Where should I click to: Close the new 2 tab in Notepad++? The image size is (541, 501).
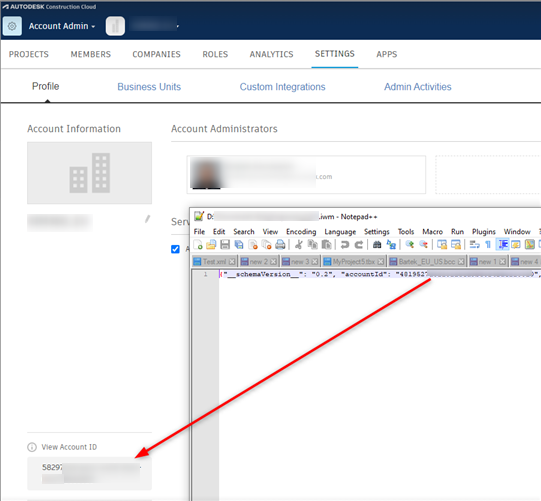coord(273,262)
